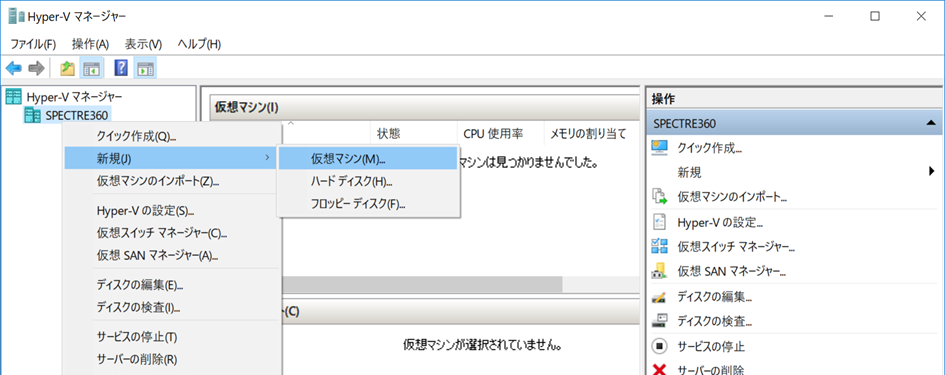The height and width of the screenshot is (375, 945).
Task: Open the 表示(V) menu
Action: pos(143,44)
